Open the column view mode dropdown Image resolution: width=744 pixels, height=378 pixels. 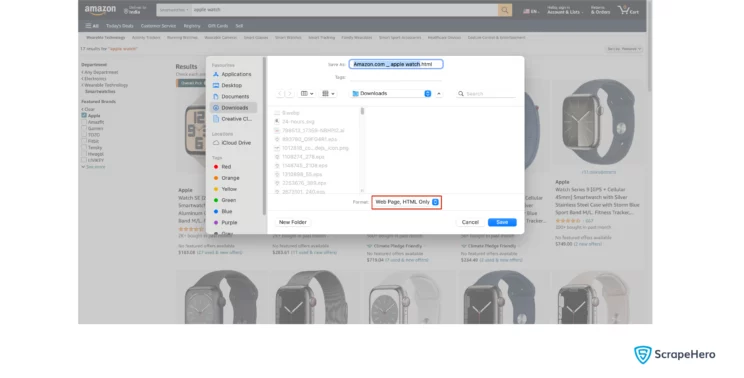[x=307, y=94]
